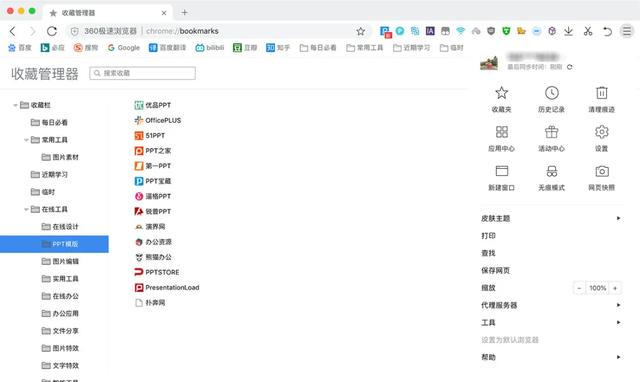Focus the 搜索收藏 search field
Screen dimensions: 640x382
(x=142, y=73)
